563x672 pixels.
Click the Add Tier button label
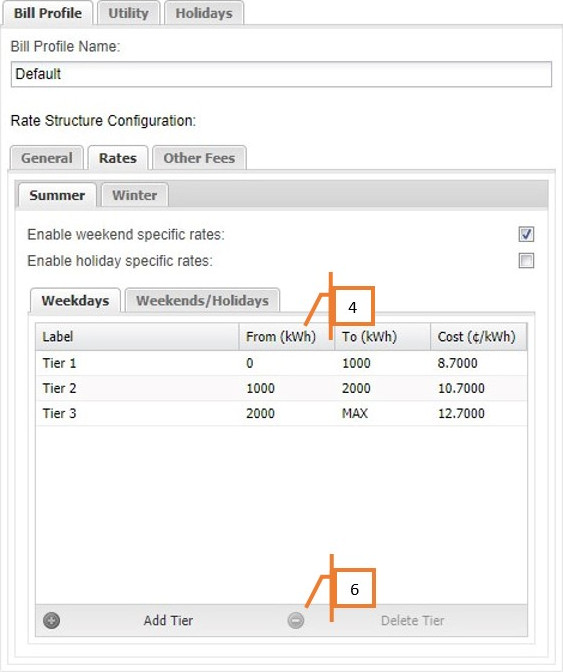[x=168, y=621]
